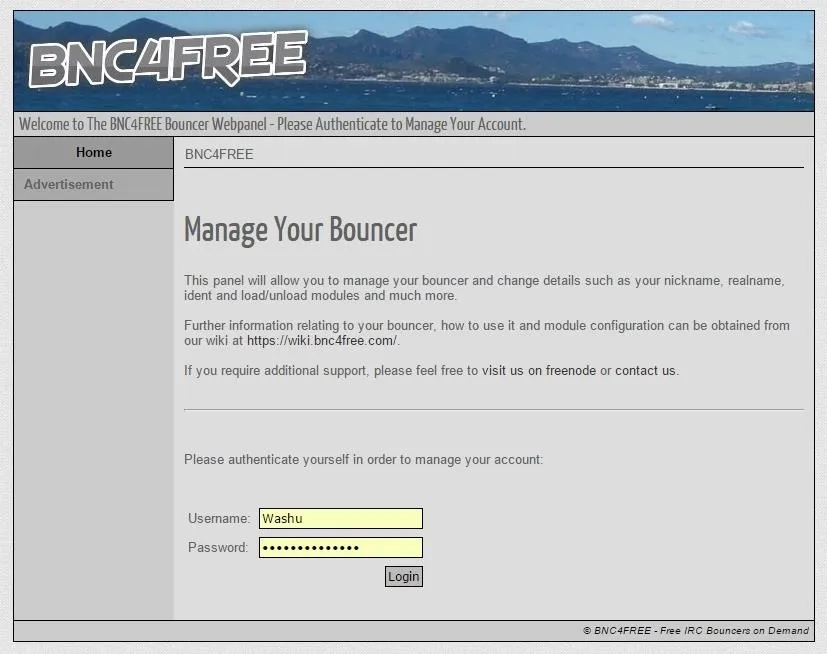
Task: Click the 'Welcome to The BNC4FREE Bouncer Webpanel' text
Action: [x=272, y=124]
